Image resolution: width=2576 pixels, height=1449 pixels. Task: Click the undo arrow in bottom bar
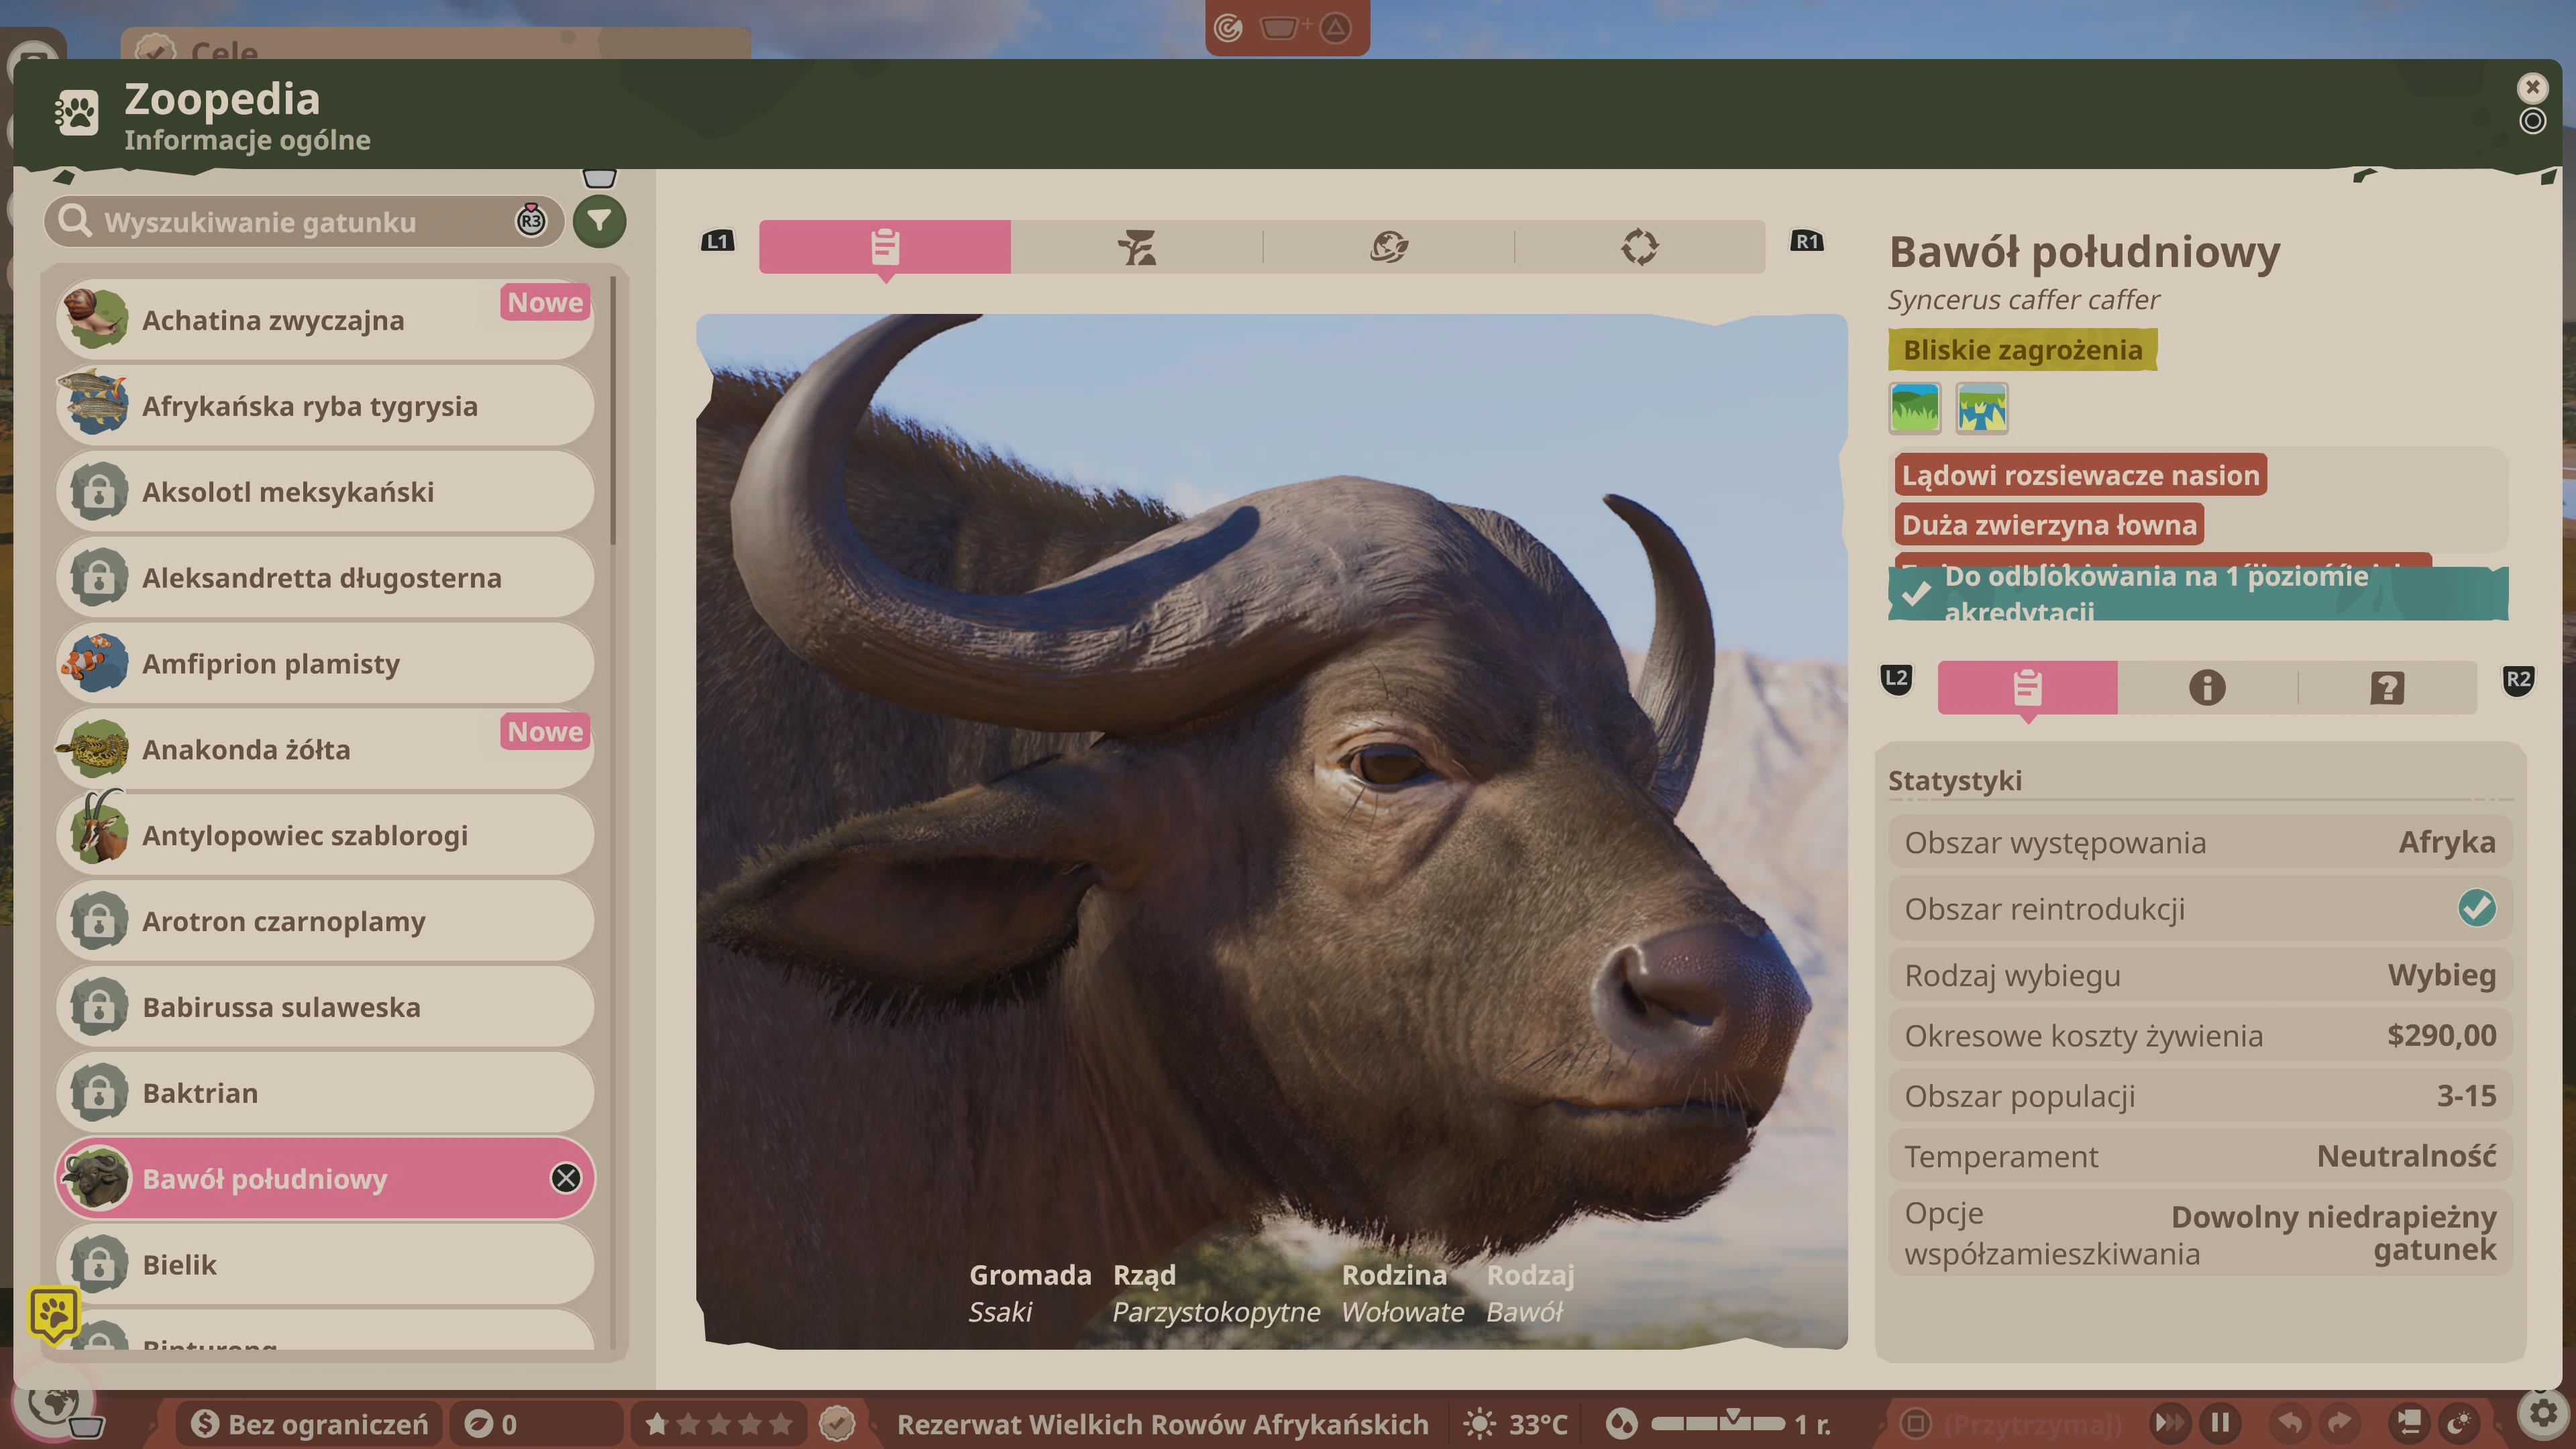(x=2289, y=1422)
